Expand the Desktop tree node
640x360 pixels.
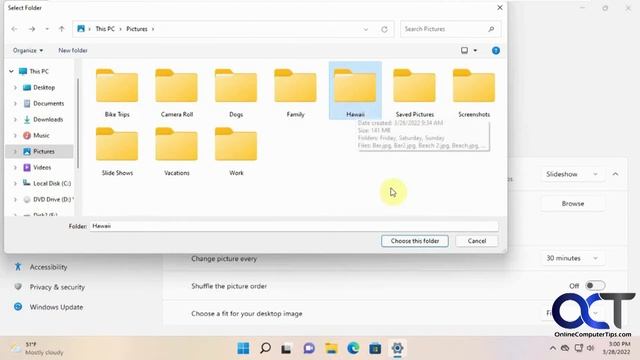[x=15, y=87]
